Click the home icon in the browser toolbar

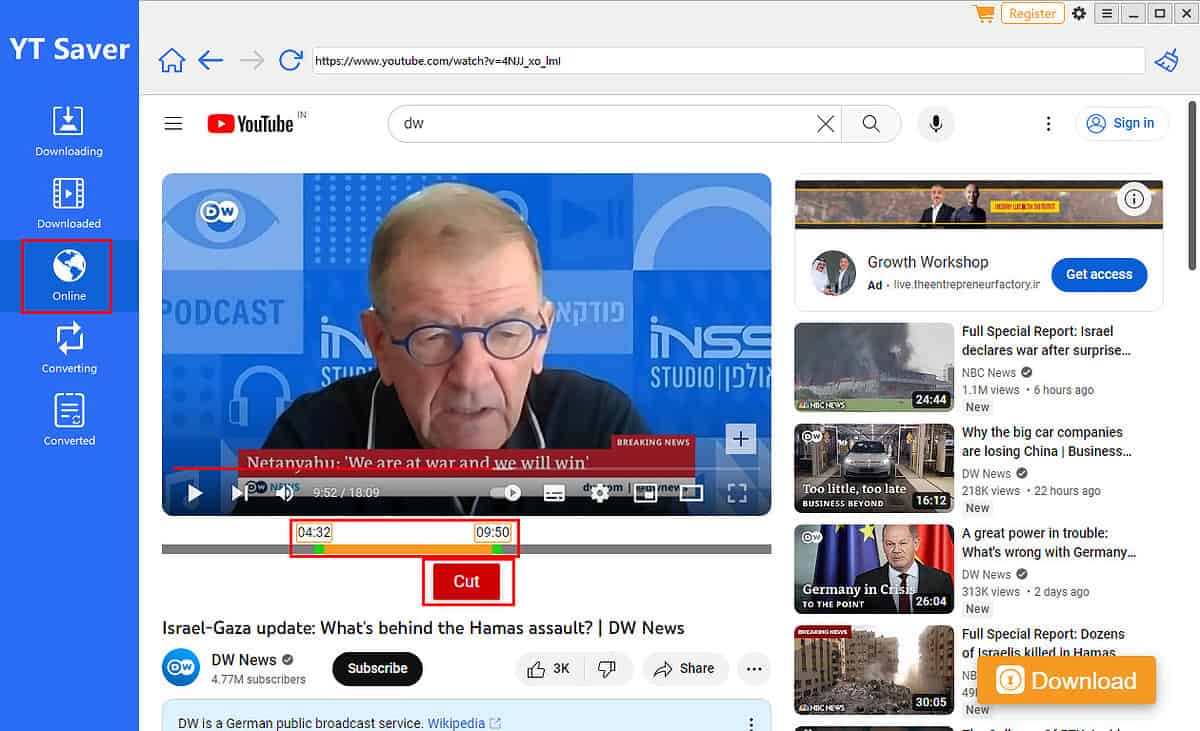pyautogui.click(x=171, y=60)
